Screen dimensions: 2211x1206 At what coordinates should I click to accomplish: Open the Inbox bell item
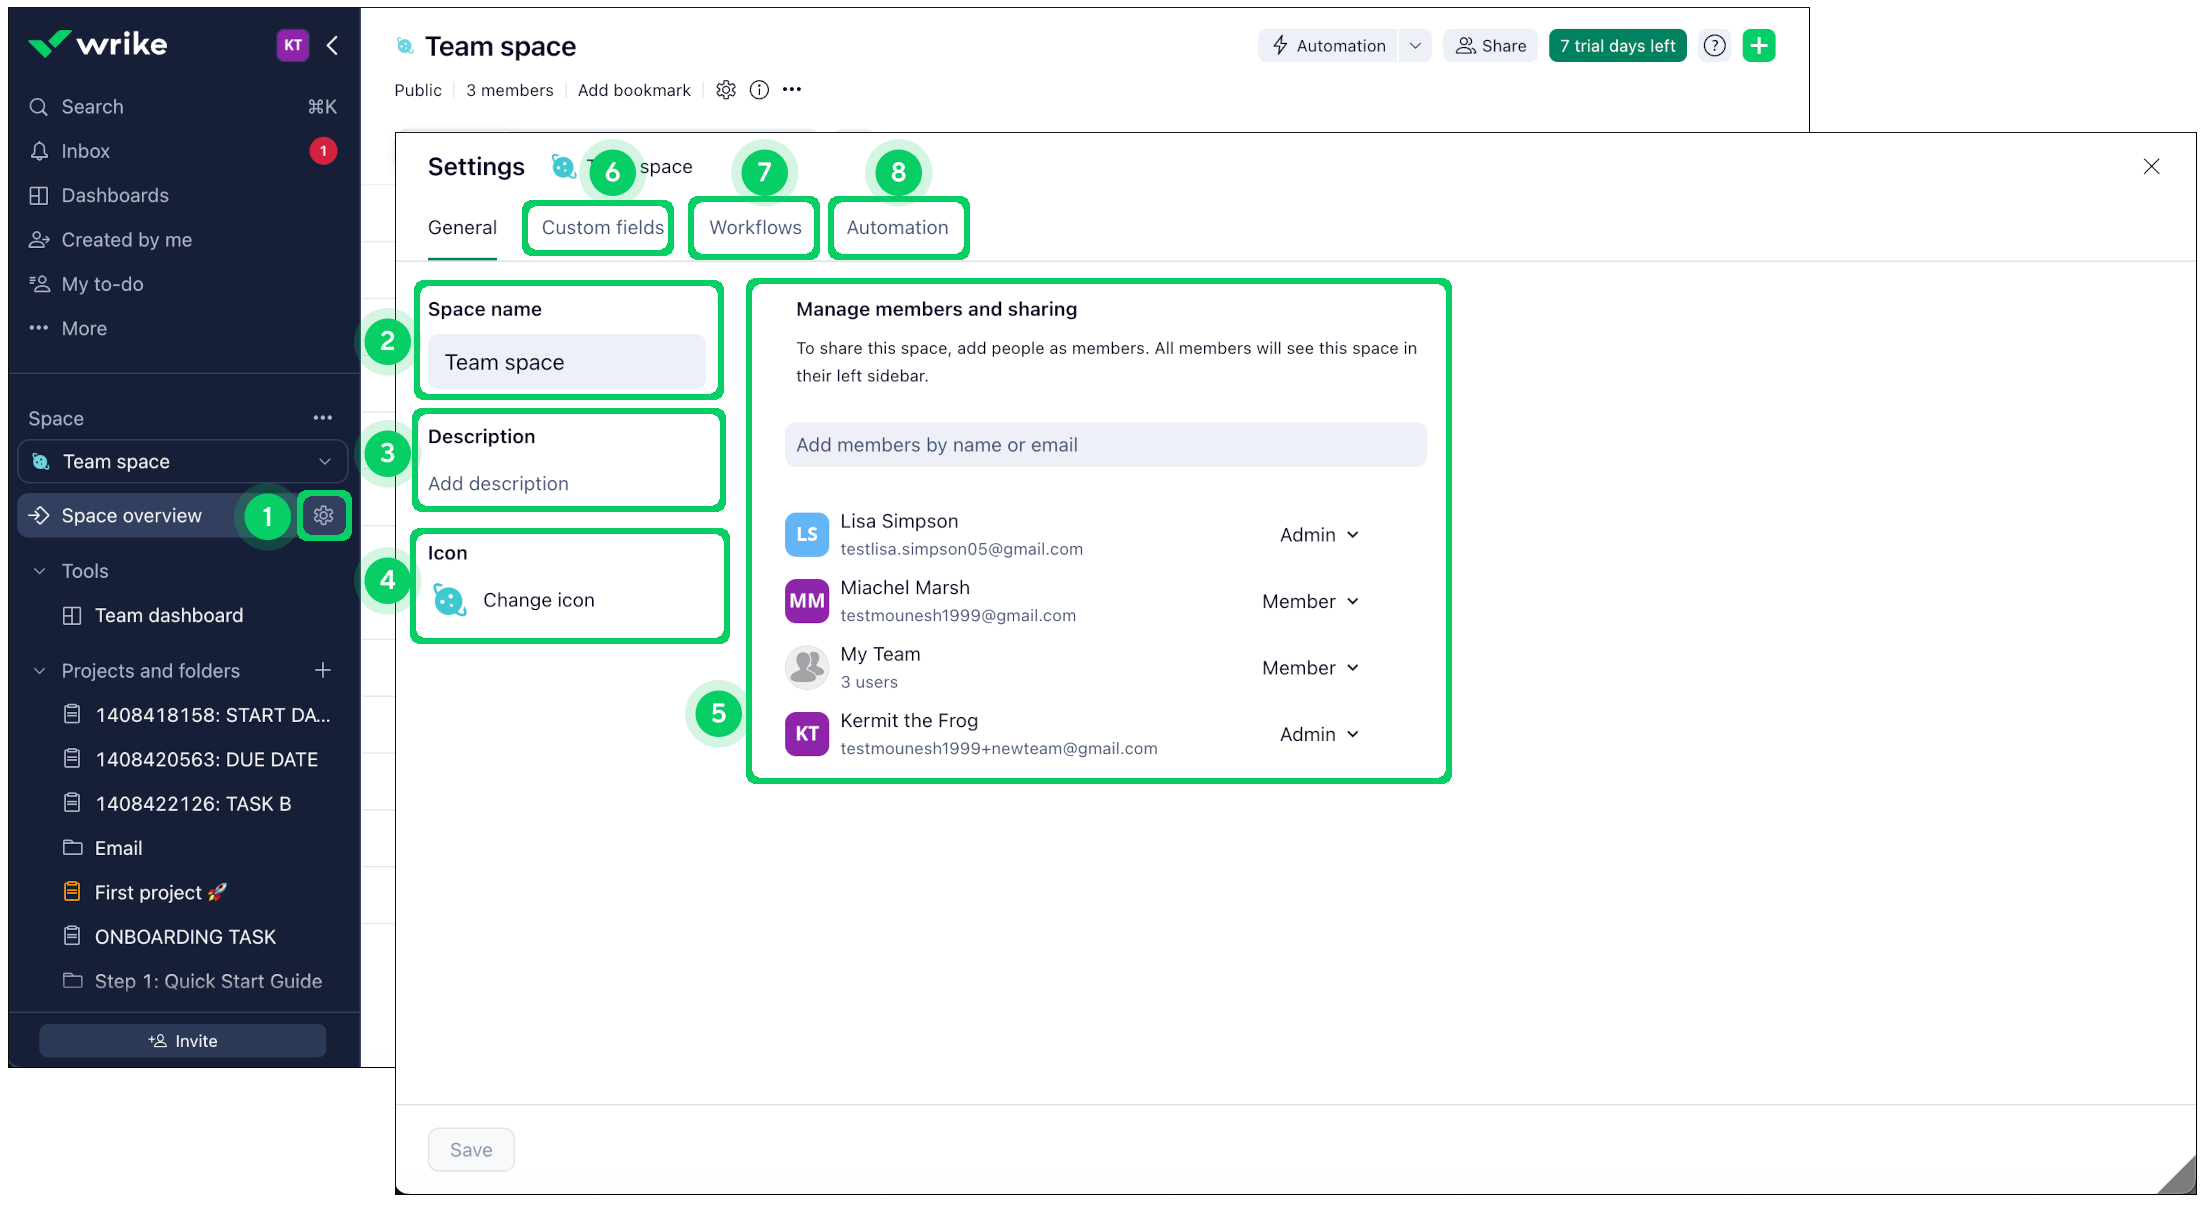coord(85,151)
